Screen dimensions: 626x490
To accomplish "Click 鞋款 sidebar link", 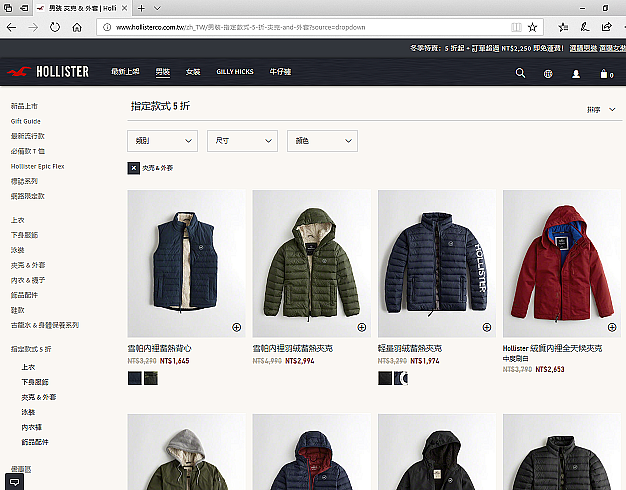I will click(18, 310).
